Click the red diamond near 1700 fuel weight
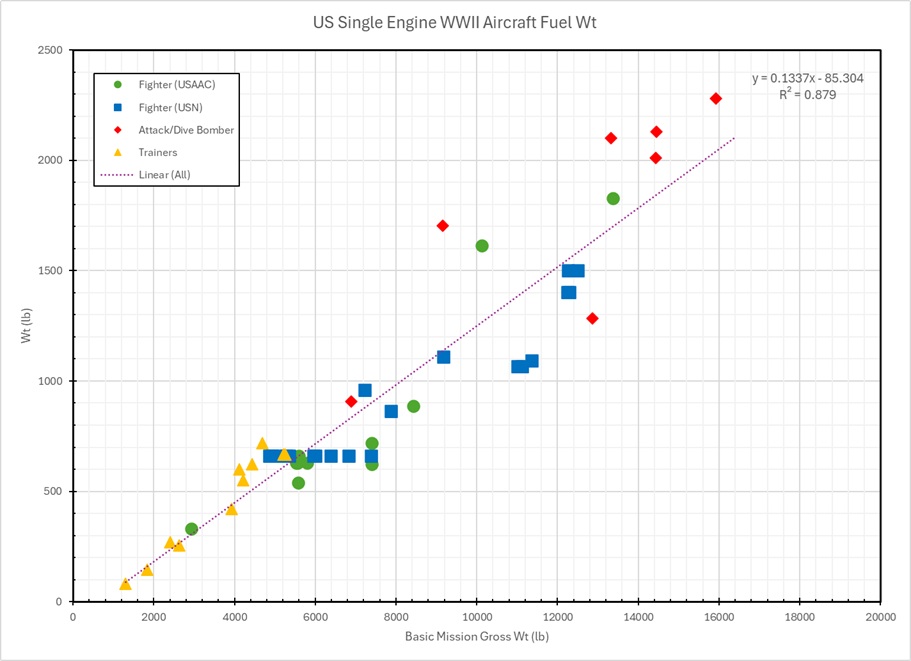The image size is (911, 661). (x=442, y=225)
